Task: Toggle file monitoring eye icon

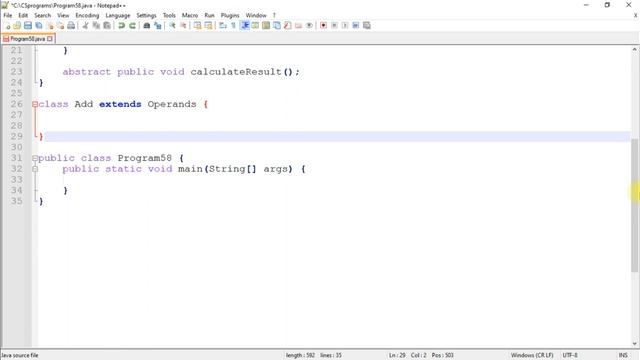Action: (x=309, y=26)
